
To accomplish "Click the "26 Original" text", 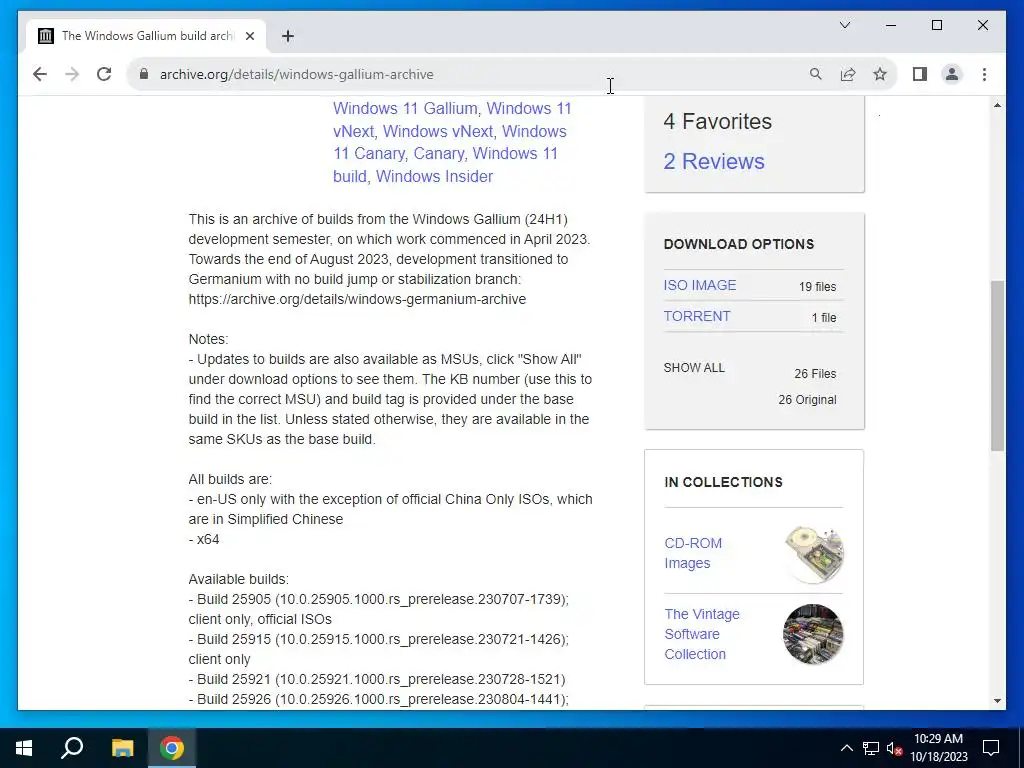I will pyautogui.click(x=807, y=400).
